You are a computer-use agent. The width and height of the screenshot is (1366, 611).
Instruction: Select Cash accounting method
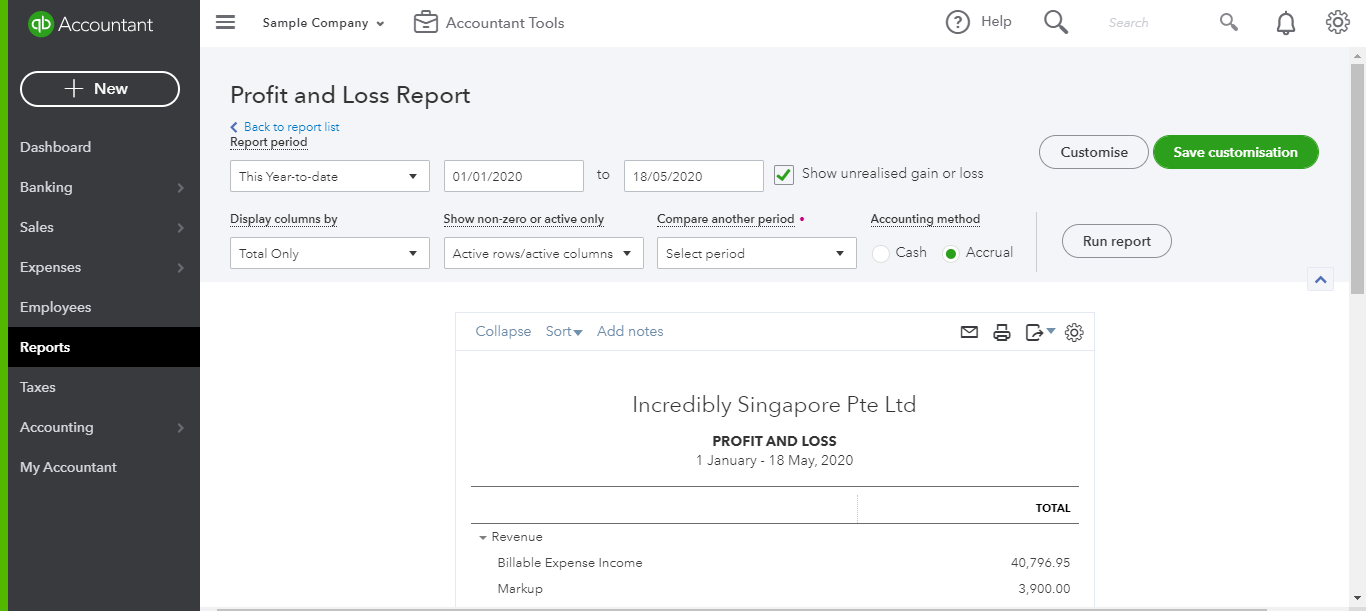[x=881, y=254]
